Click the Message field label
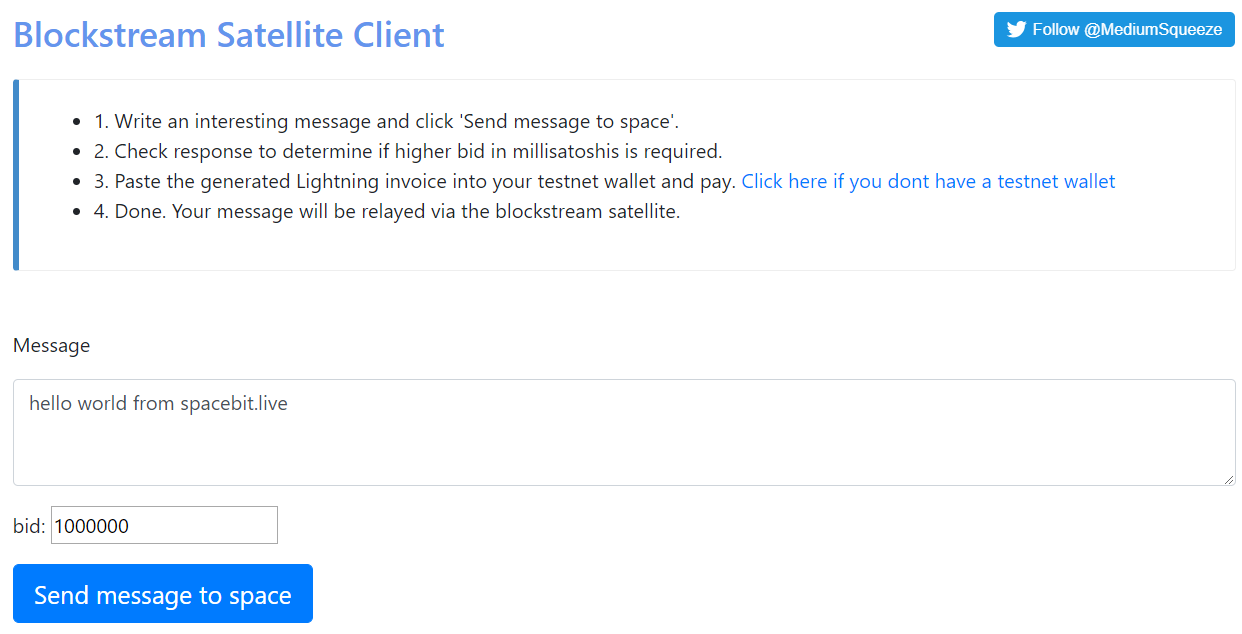Viewport: 1242px width, 634px height. point(52,346)
